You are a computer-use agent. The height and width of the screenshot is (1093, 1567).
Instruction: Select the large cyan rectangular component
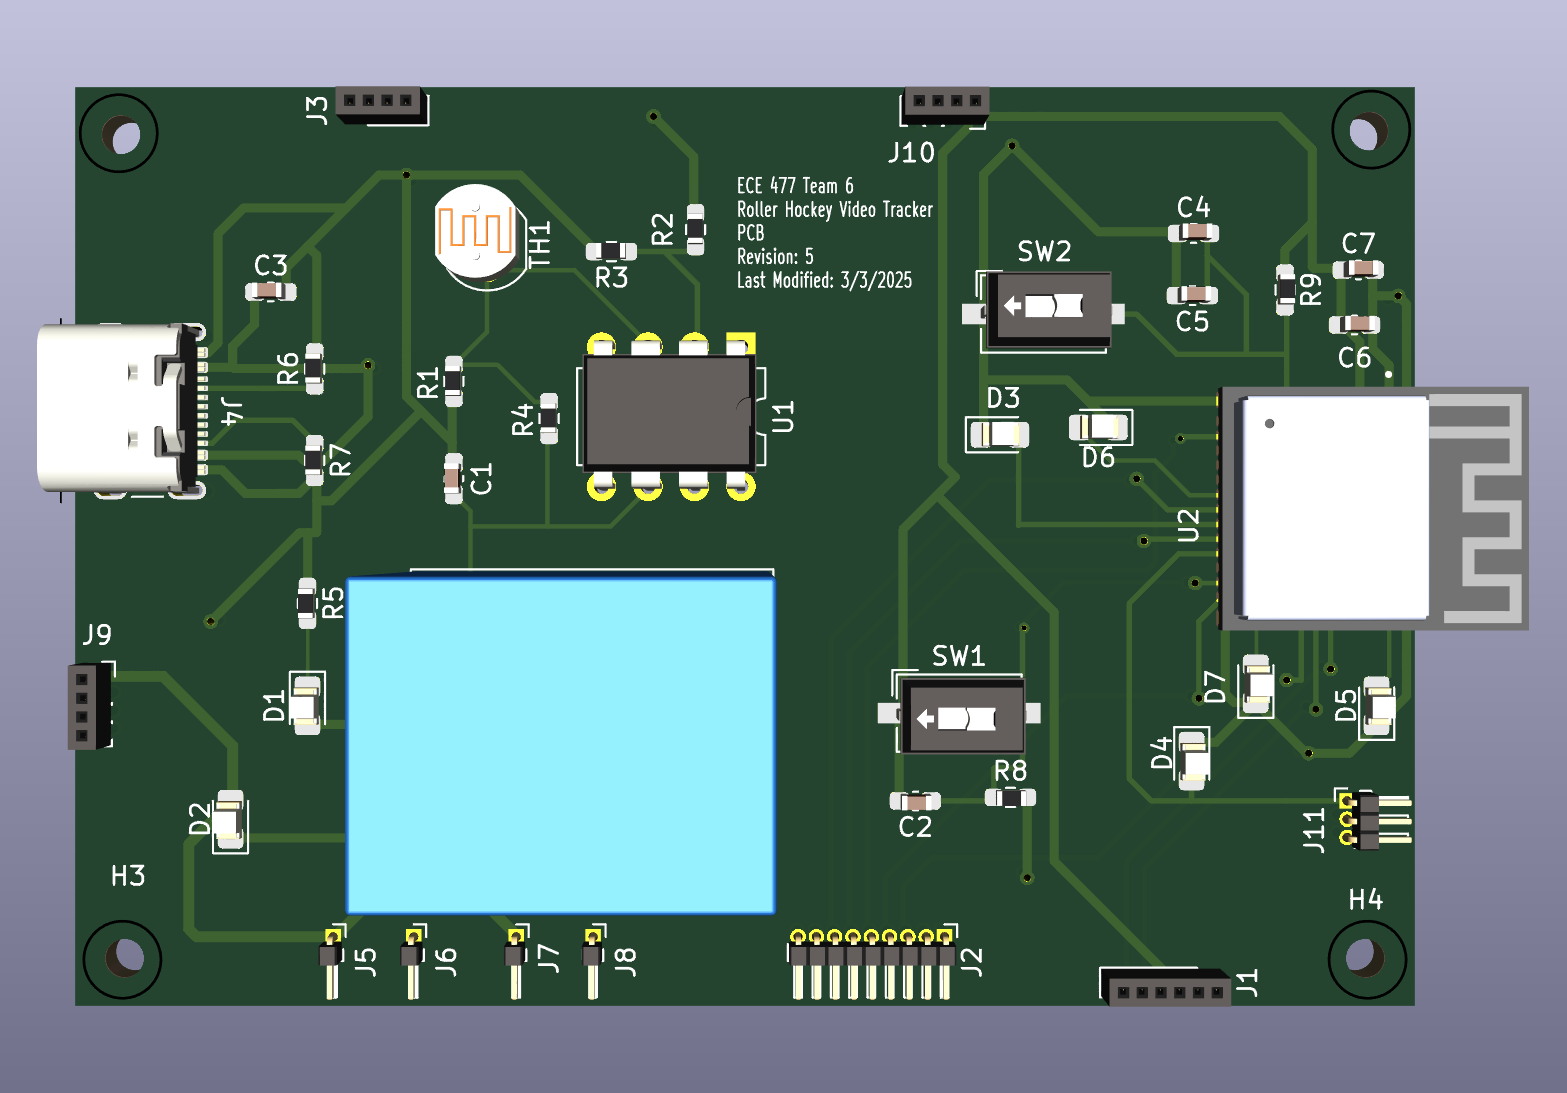(x=561, y=745)
